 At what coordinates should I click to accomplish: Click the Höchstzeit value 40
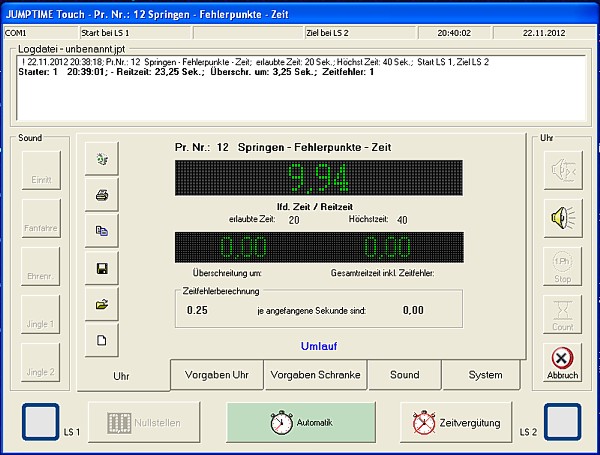pyautogui.click(x=402, y=220)
